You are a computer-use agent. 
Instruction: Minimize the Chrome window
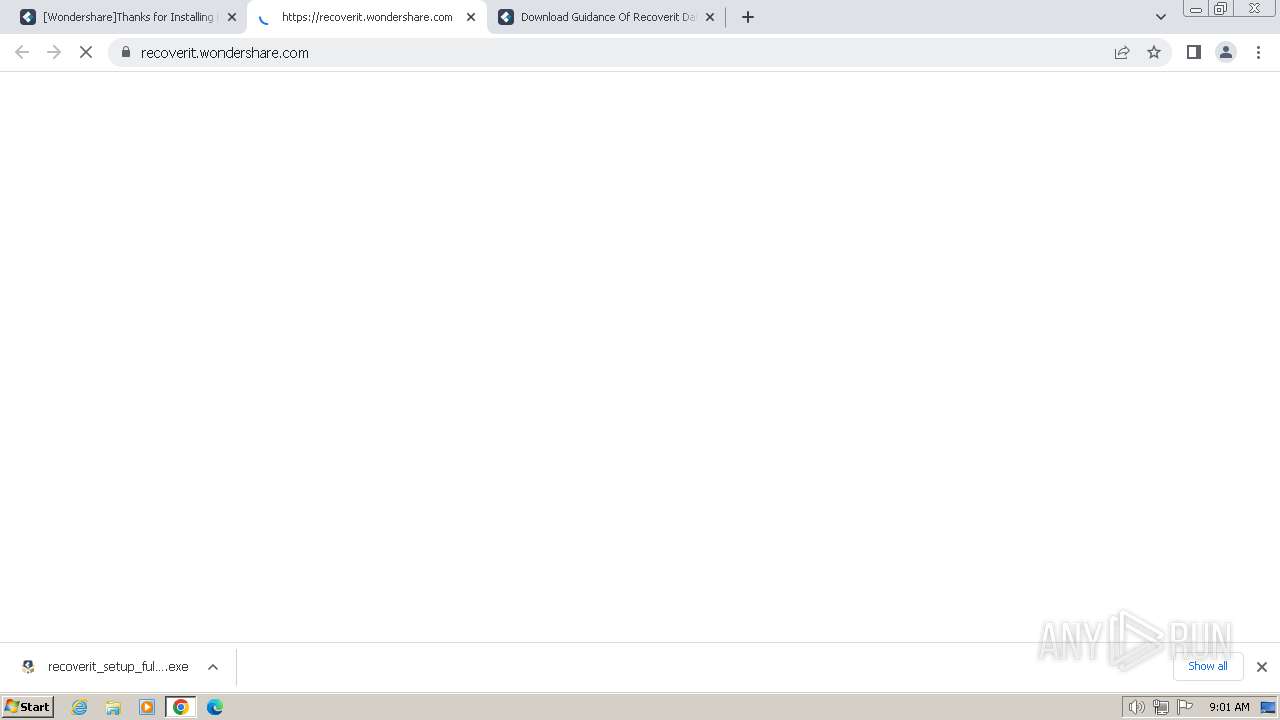click(1196, 9)
